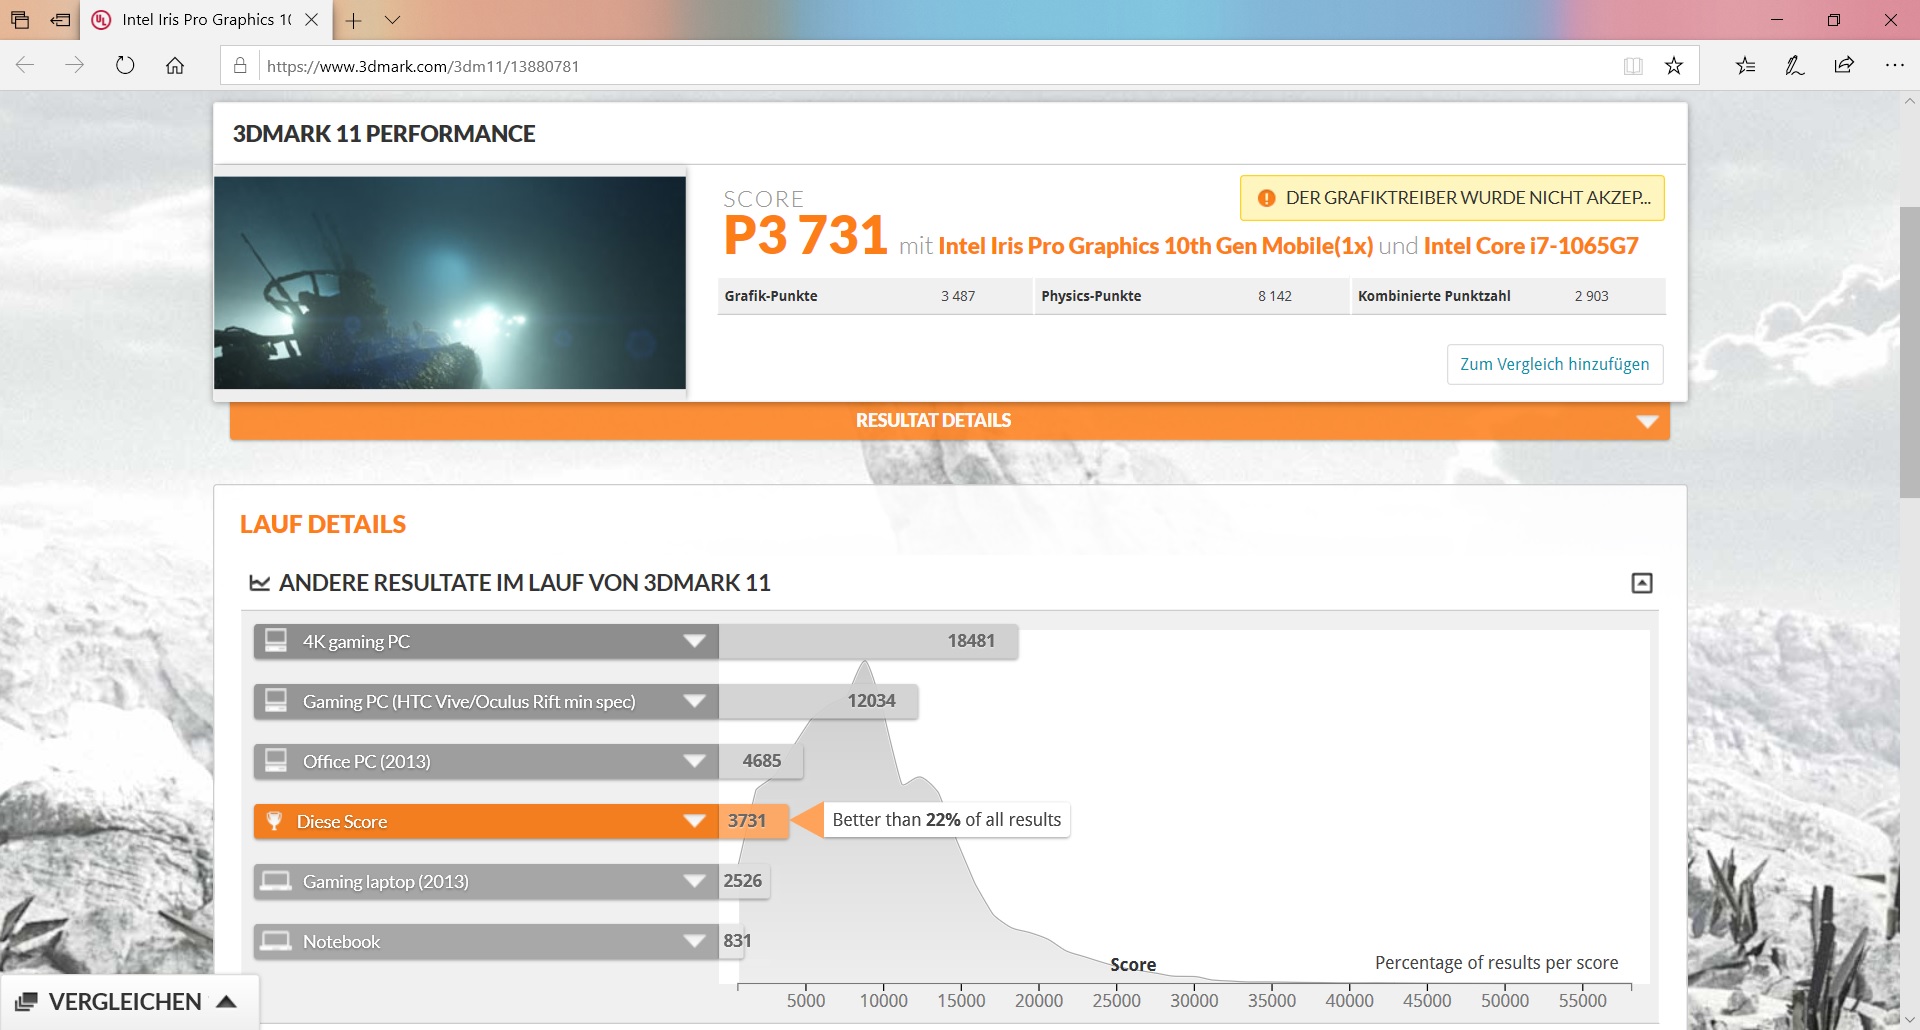Click Zum Vergleich hinzufügen button
Image resolution: width=1920 pixels, height=1030 pixels.
pos(1555,364)
